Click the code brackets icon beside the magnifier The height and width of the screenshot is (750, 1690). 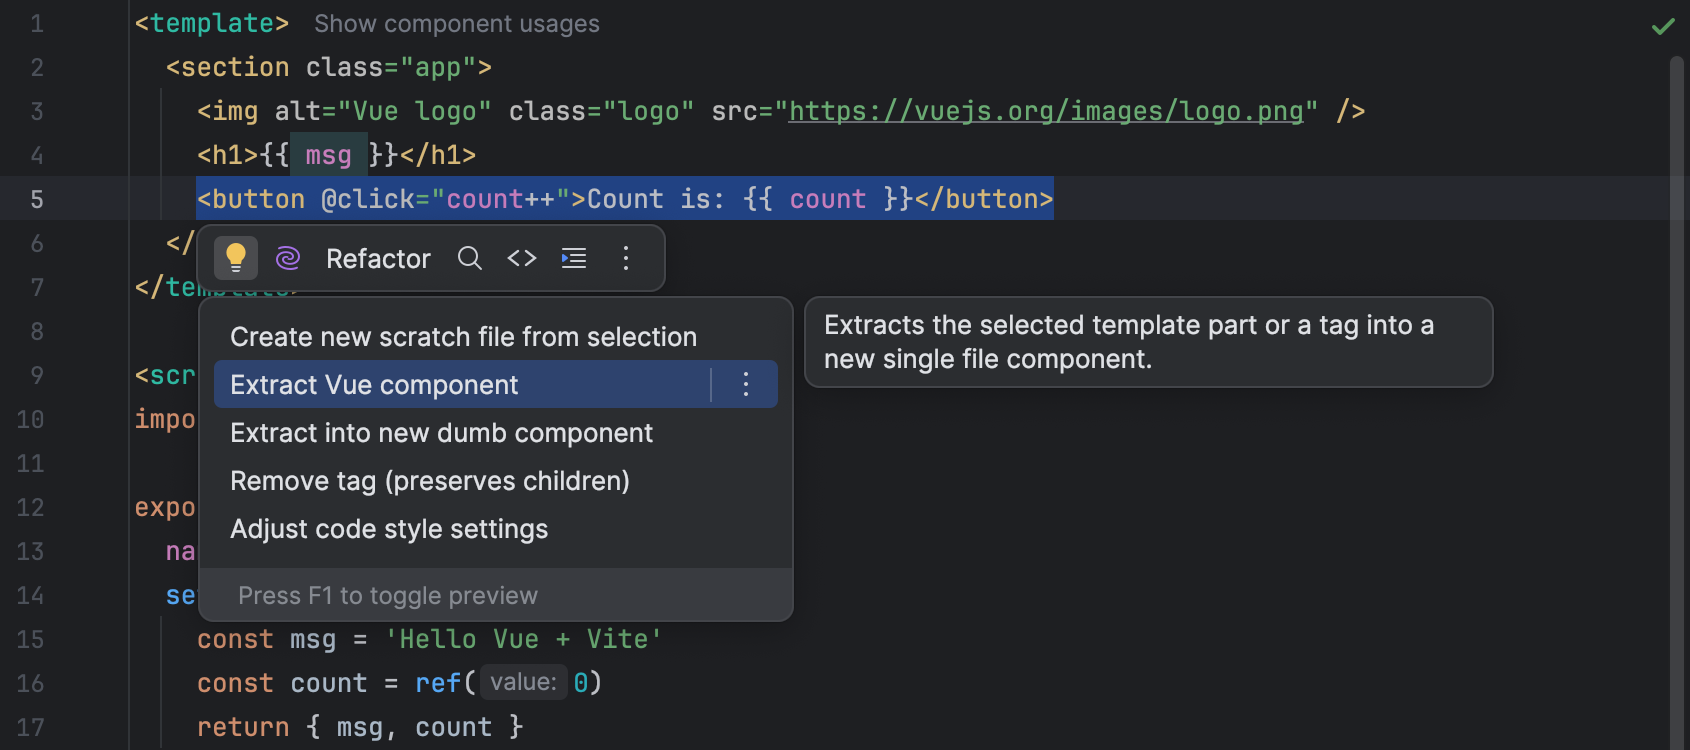[x=522, y=258]
